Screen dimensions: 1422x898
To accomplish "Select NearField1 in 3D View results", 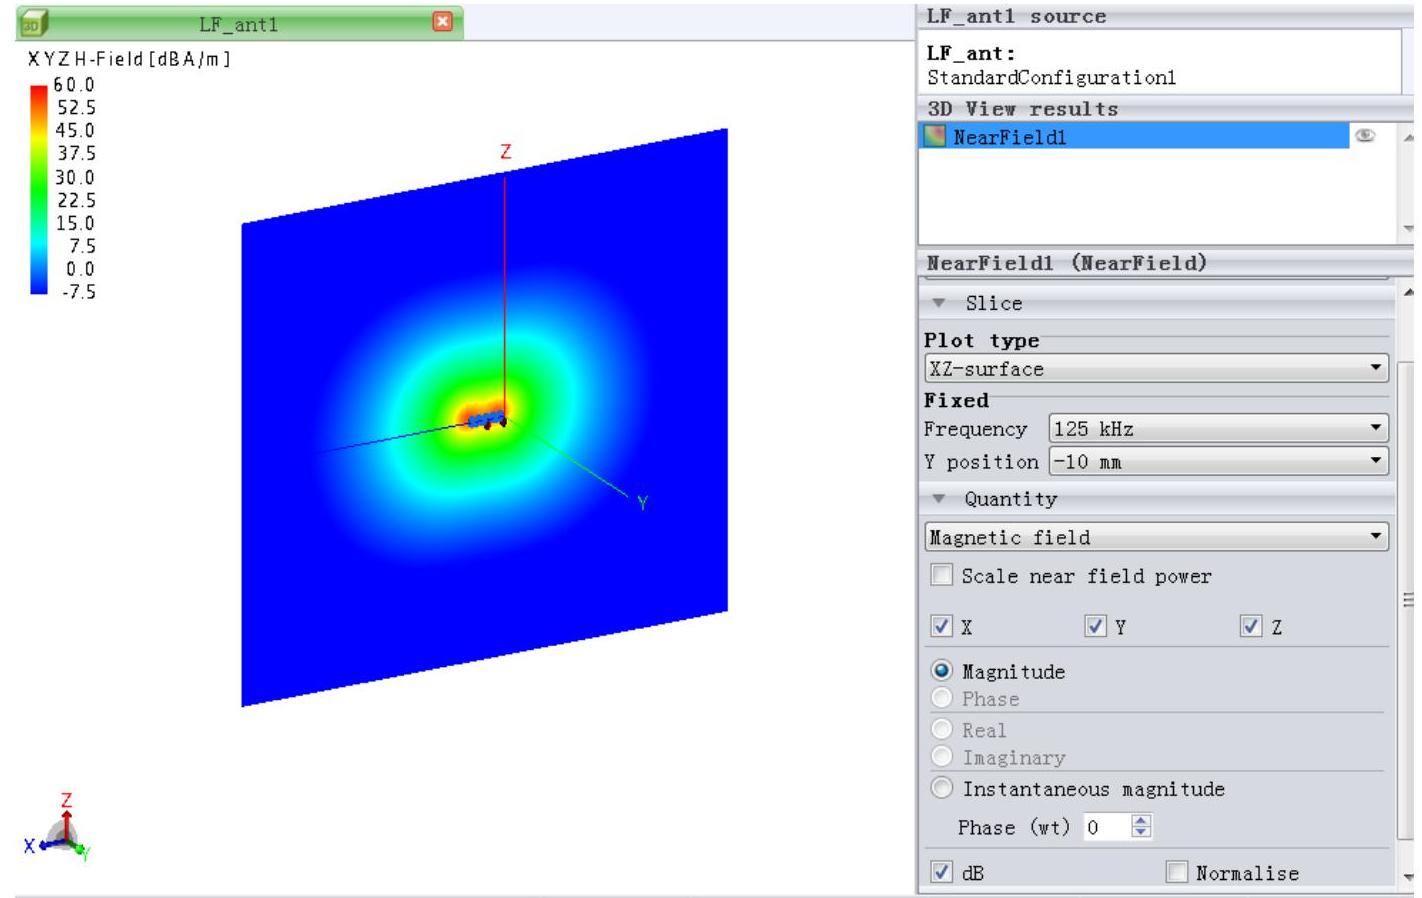I will [1133, 136].
